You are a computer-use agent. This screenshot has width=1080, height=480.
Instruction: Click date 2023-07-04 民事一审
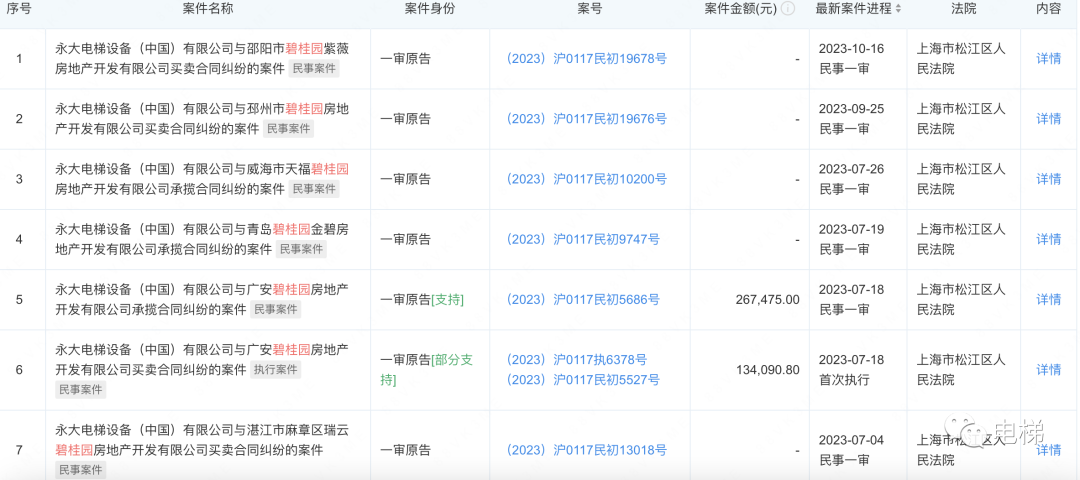[850, 450]
